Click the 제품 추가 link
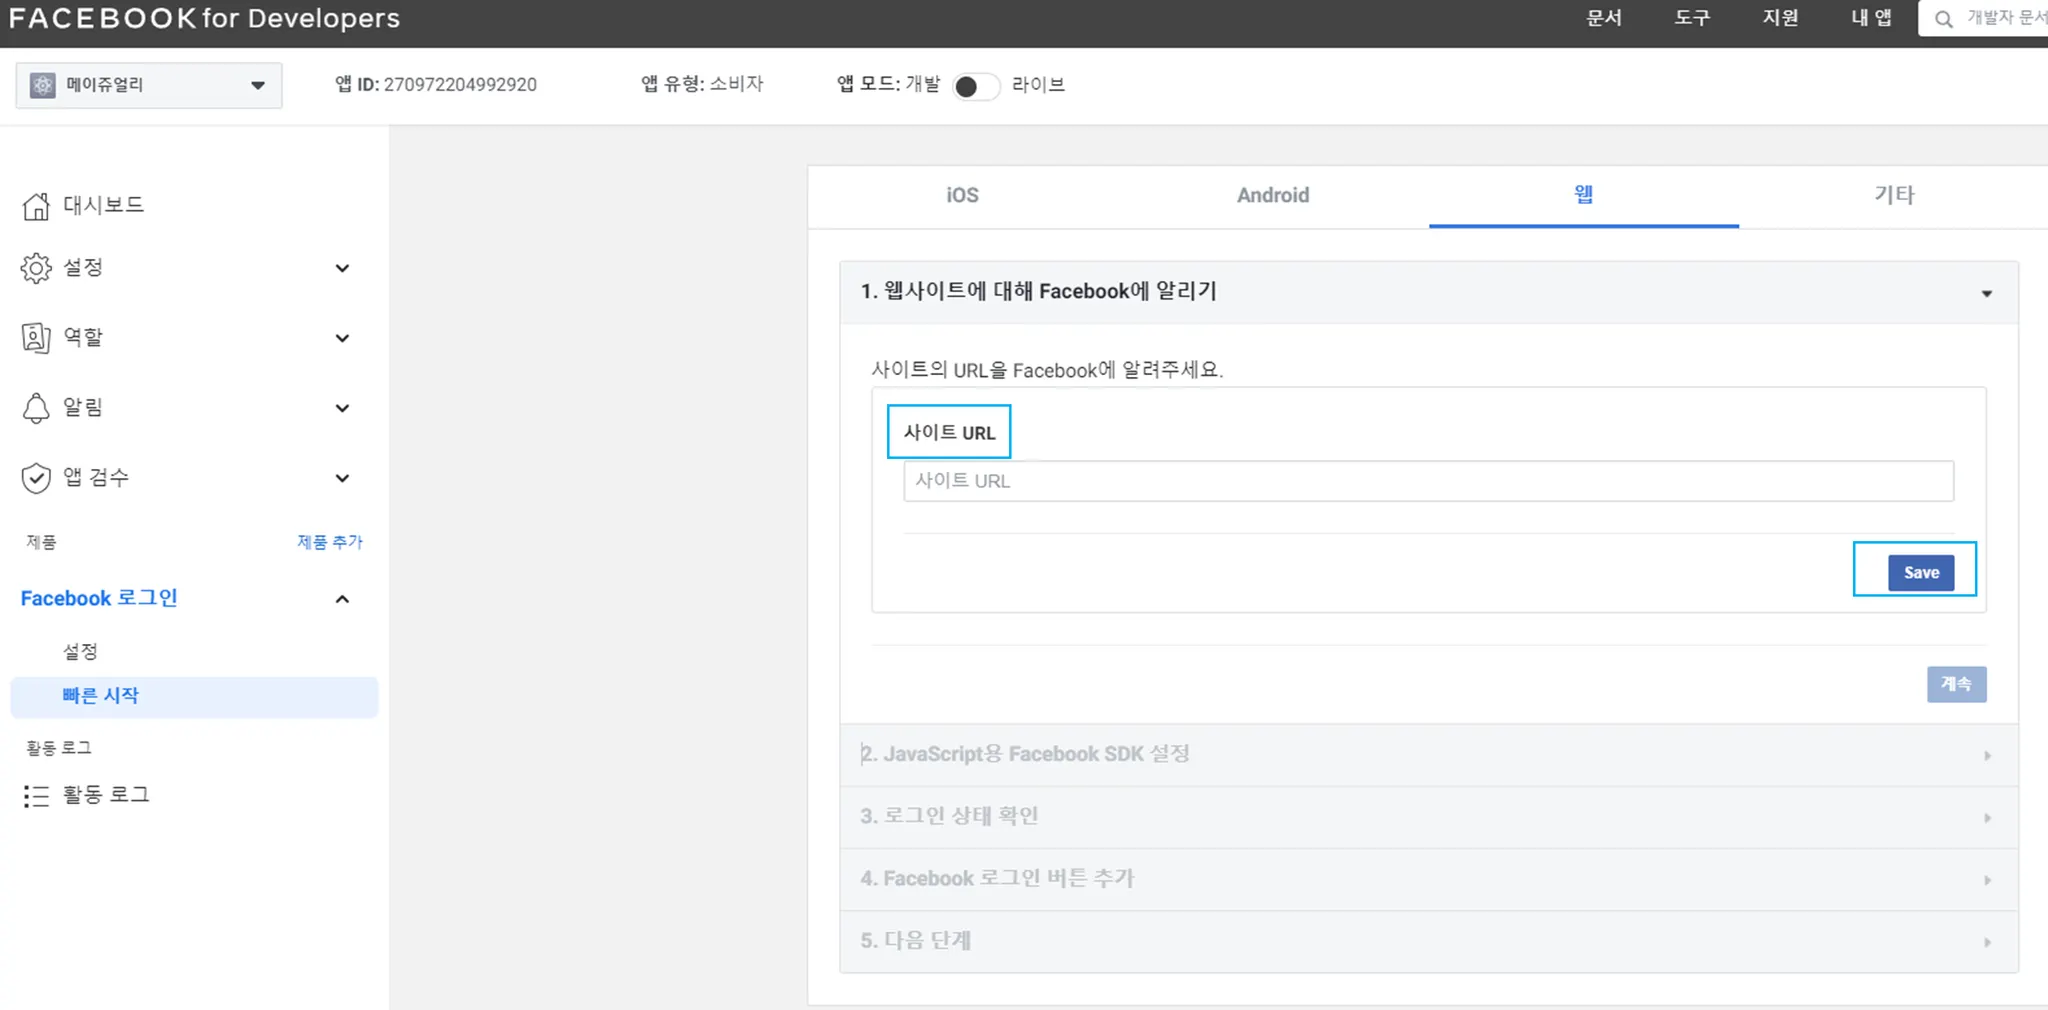The width and height of the screenshot is (2048, 1010). pos(330,542)
